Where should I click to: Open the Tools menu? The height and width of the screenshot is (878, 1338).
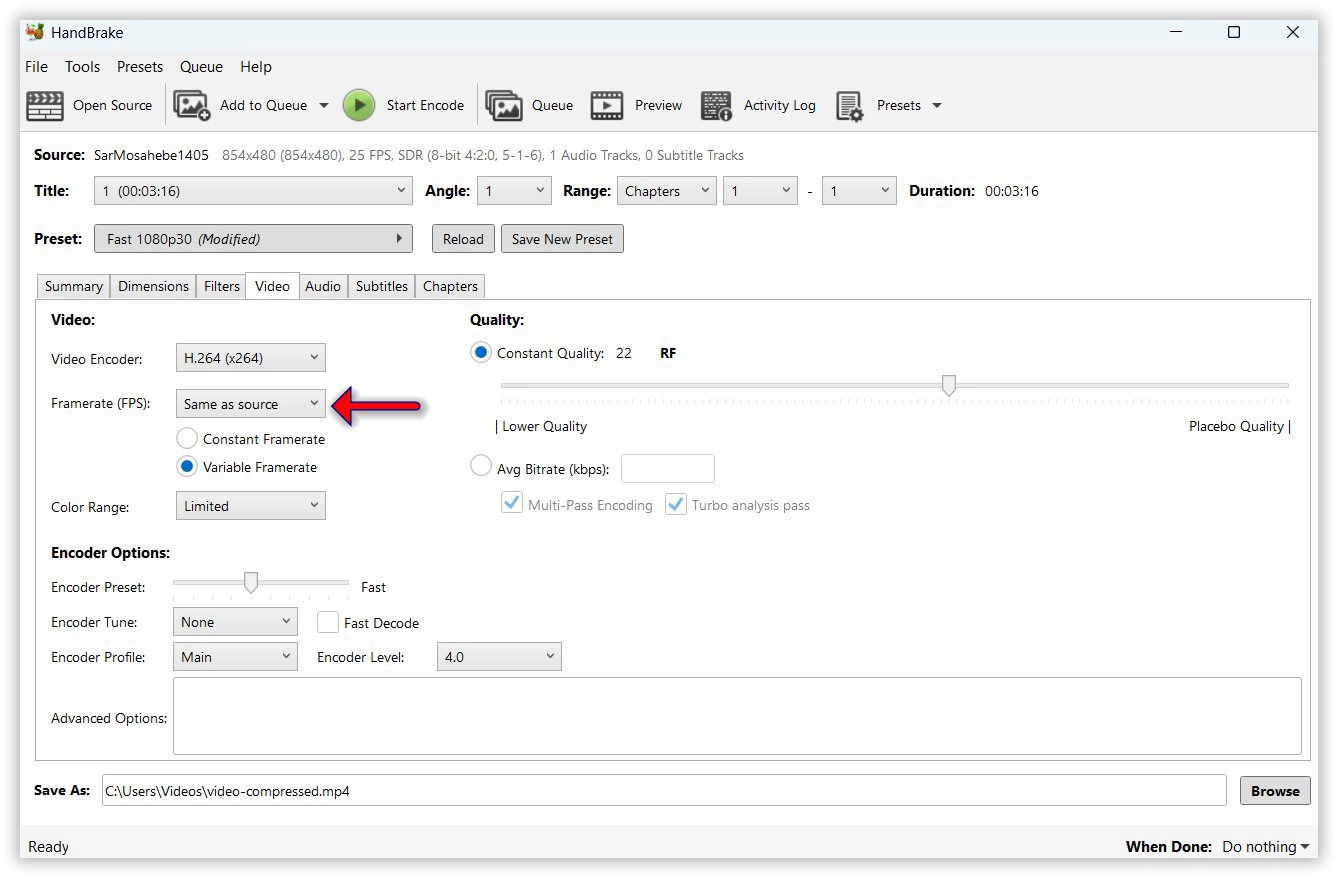coord(83,67)
